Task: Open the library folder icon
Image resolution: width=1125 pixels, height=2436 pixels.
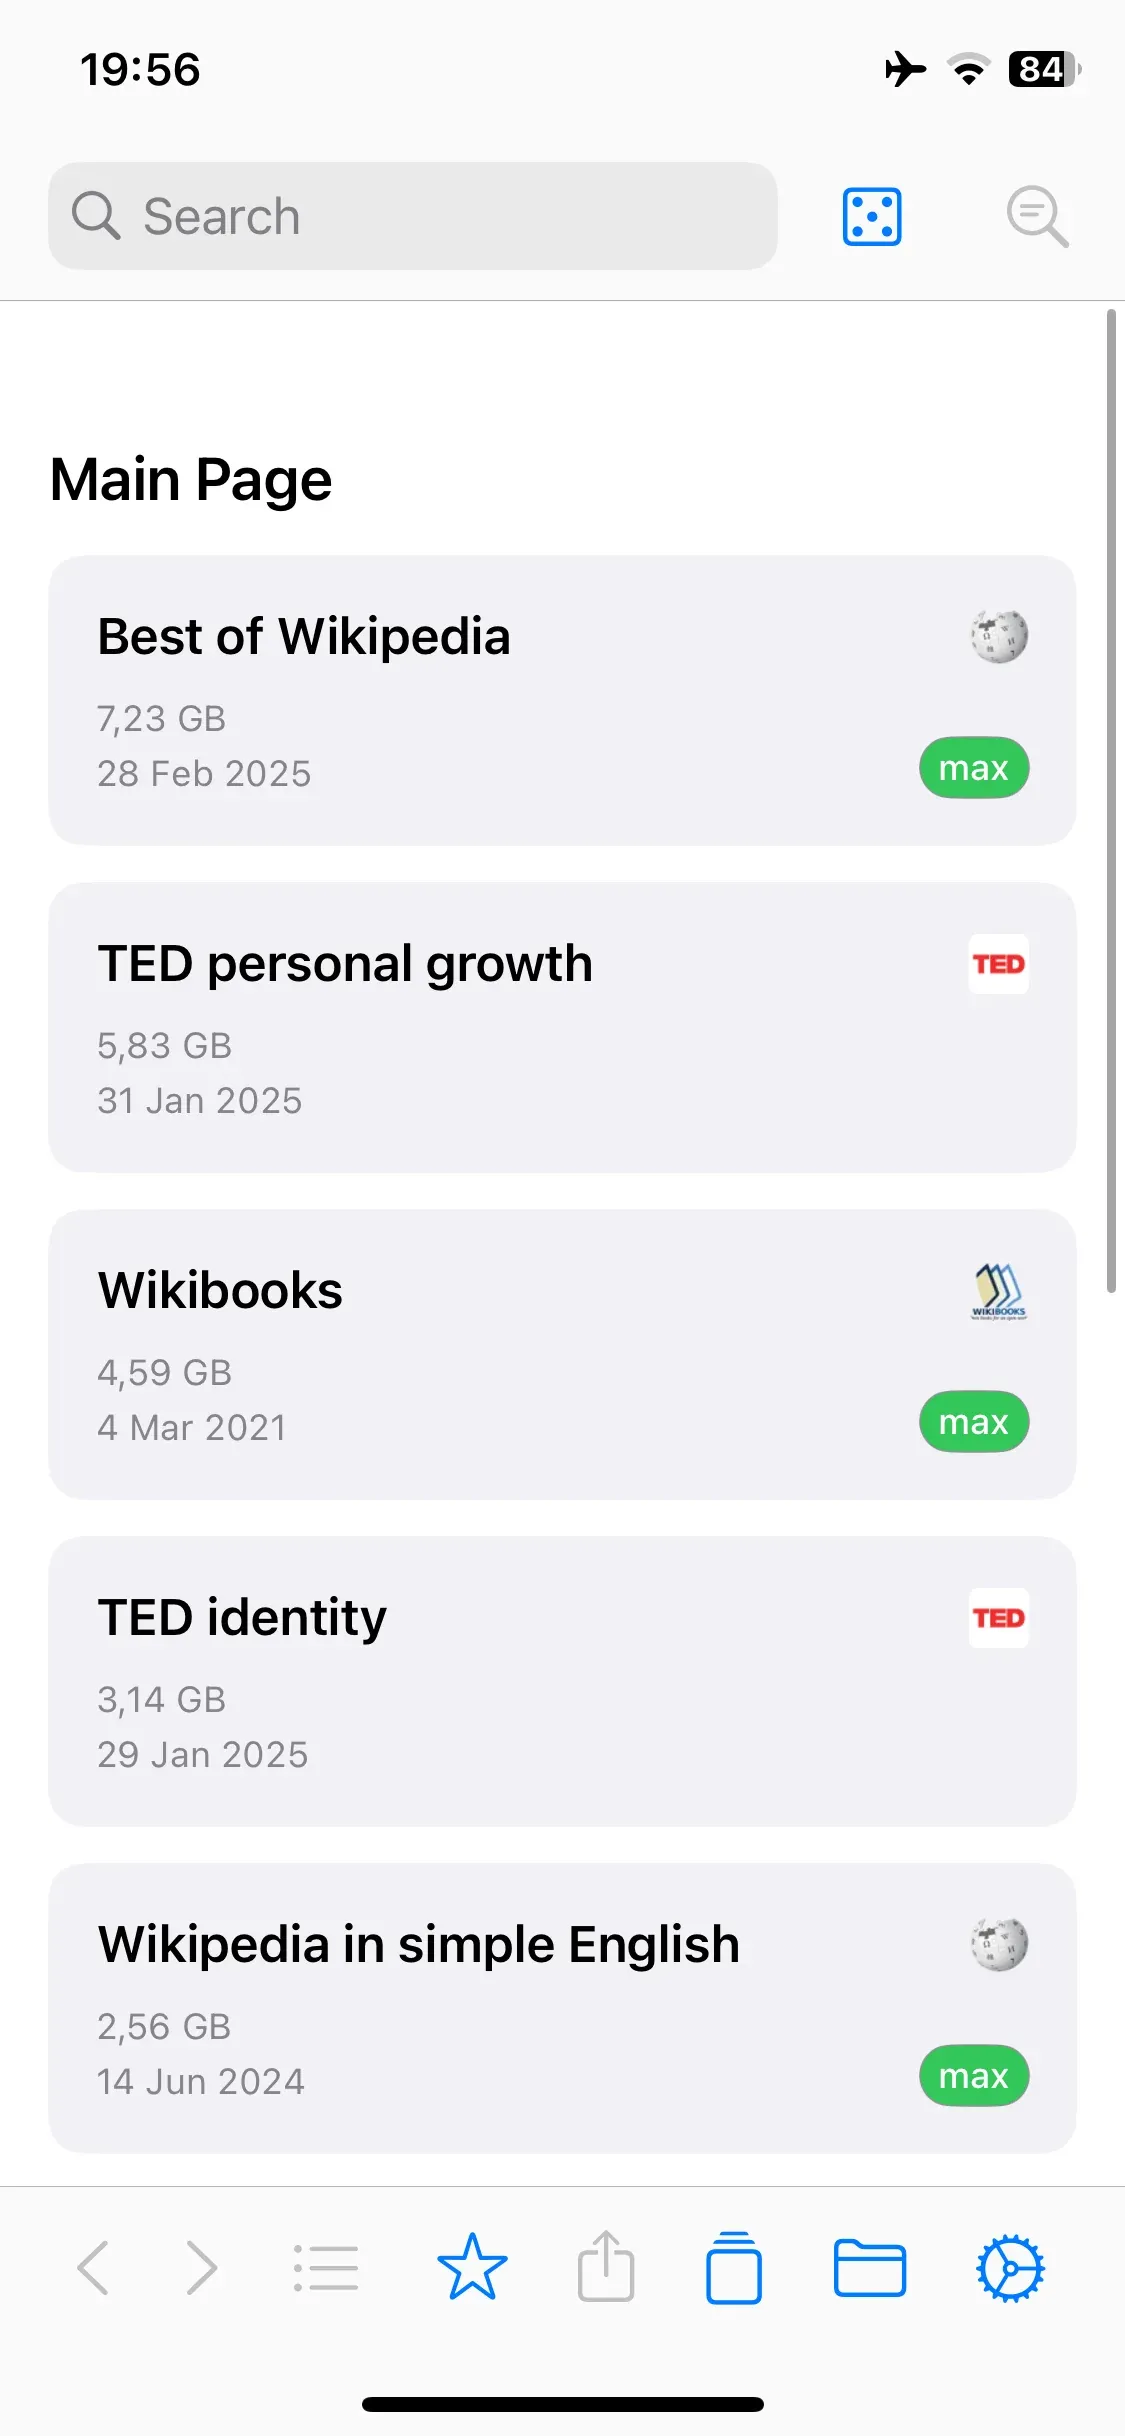Action: [x=870, y=2268]
